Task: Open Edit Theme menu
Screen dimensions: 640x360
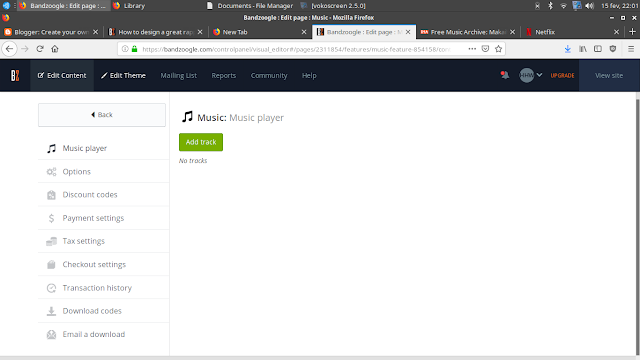Action: (x=124, y=76)
